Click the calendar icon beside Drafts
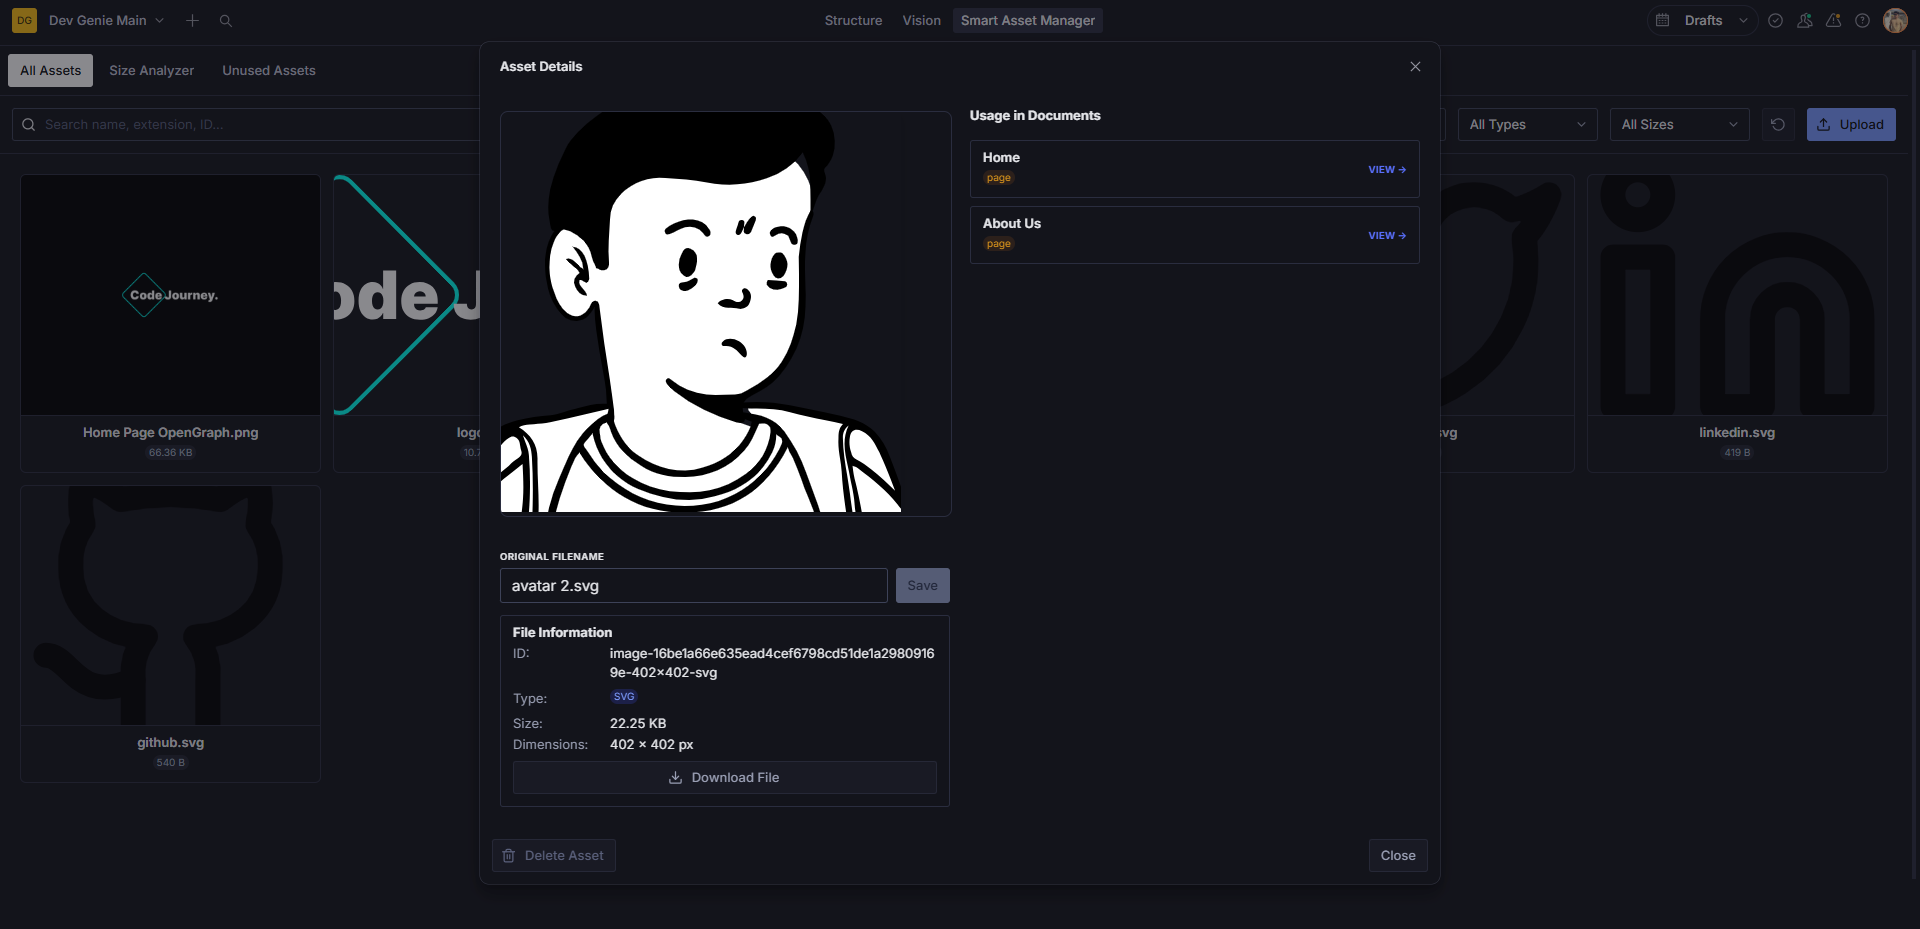Image resolution: width=1920 pixels, height=929 pixels. tap(1663, 20)
